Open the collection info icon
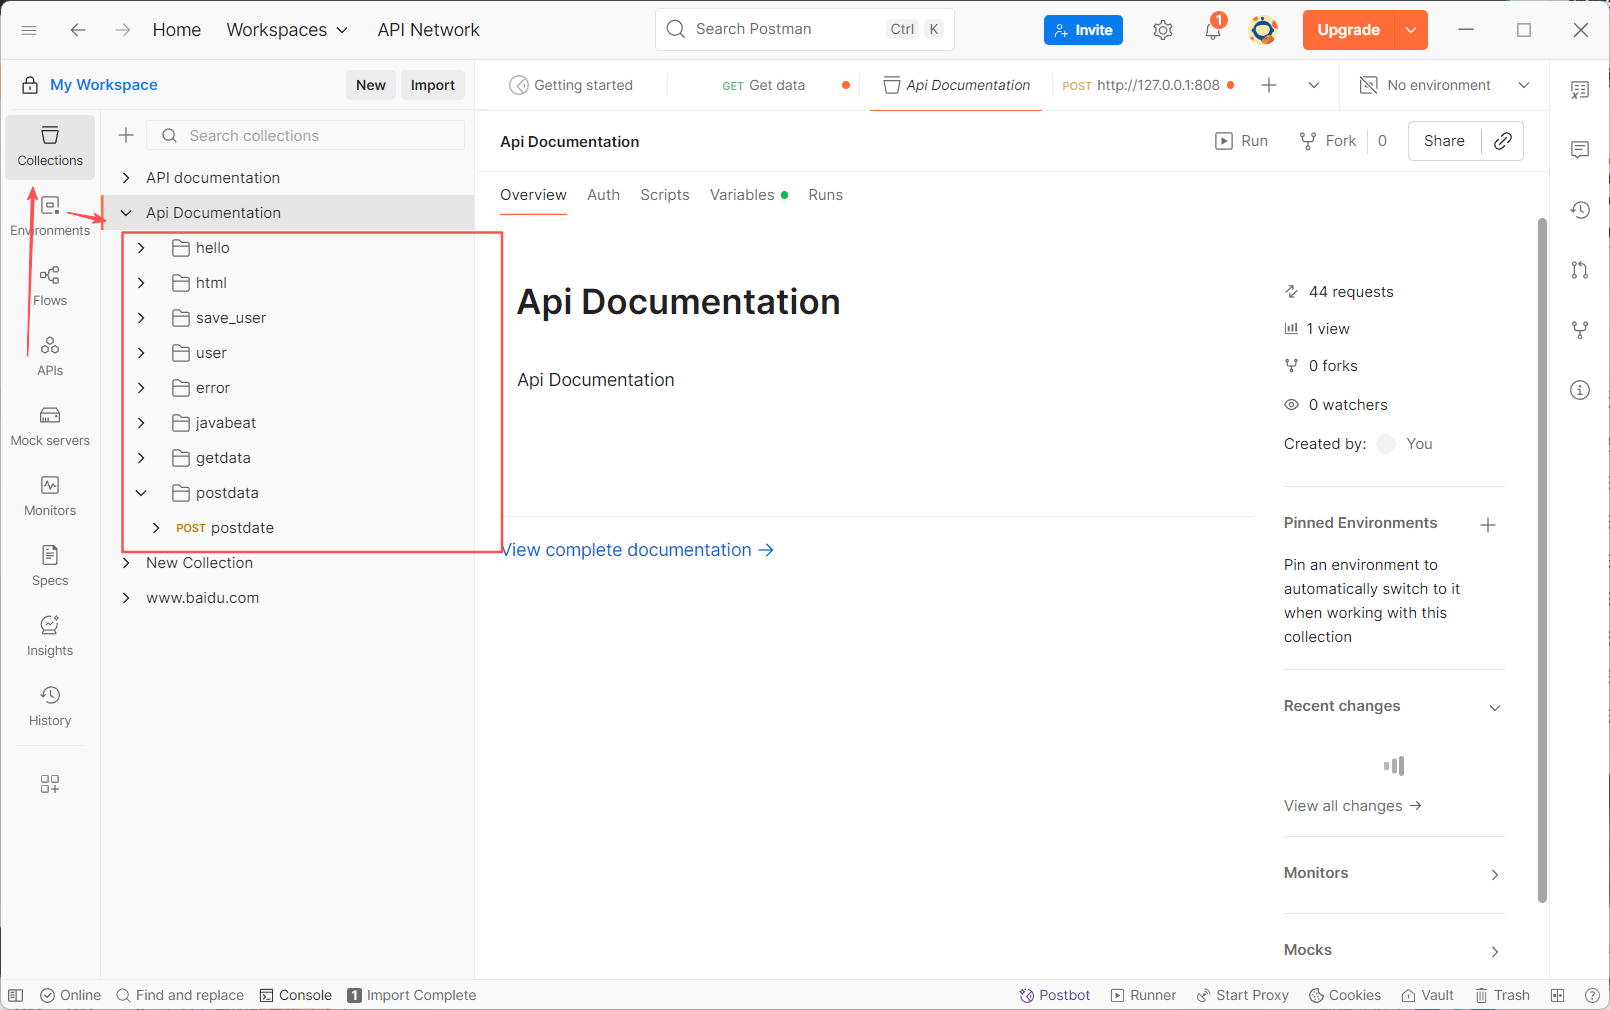Image resolution: width=1610 pixels, height=1010 pixels. [x=1580, y=390]
